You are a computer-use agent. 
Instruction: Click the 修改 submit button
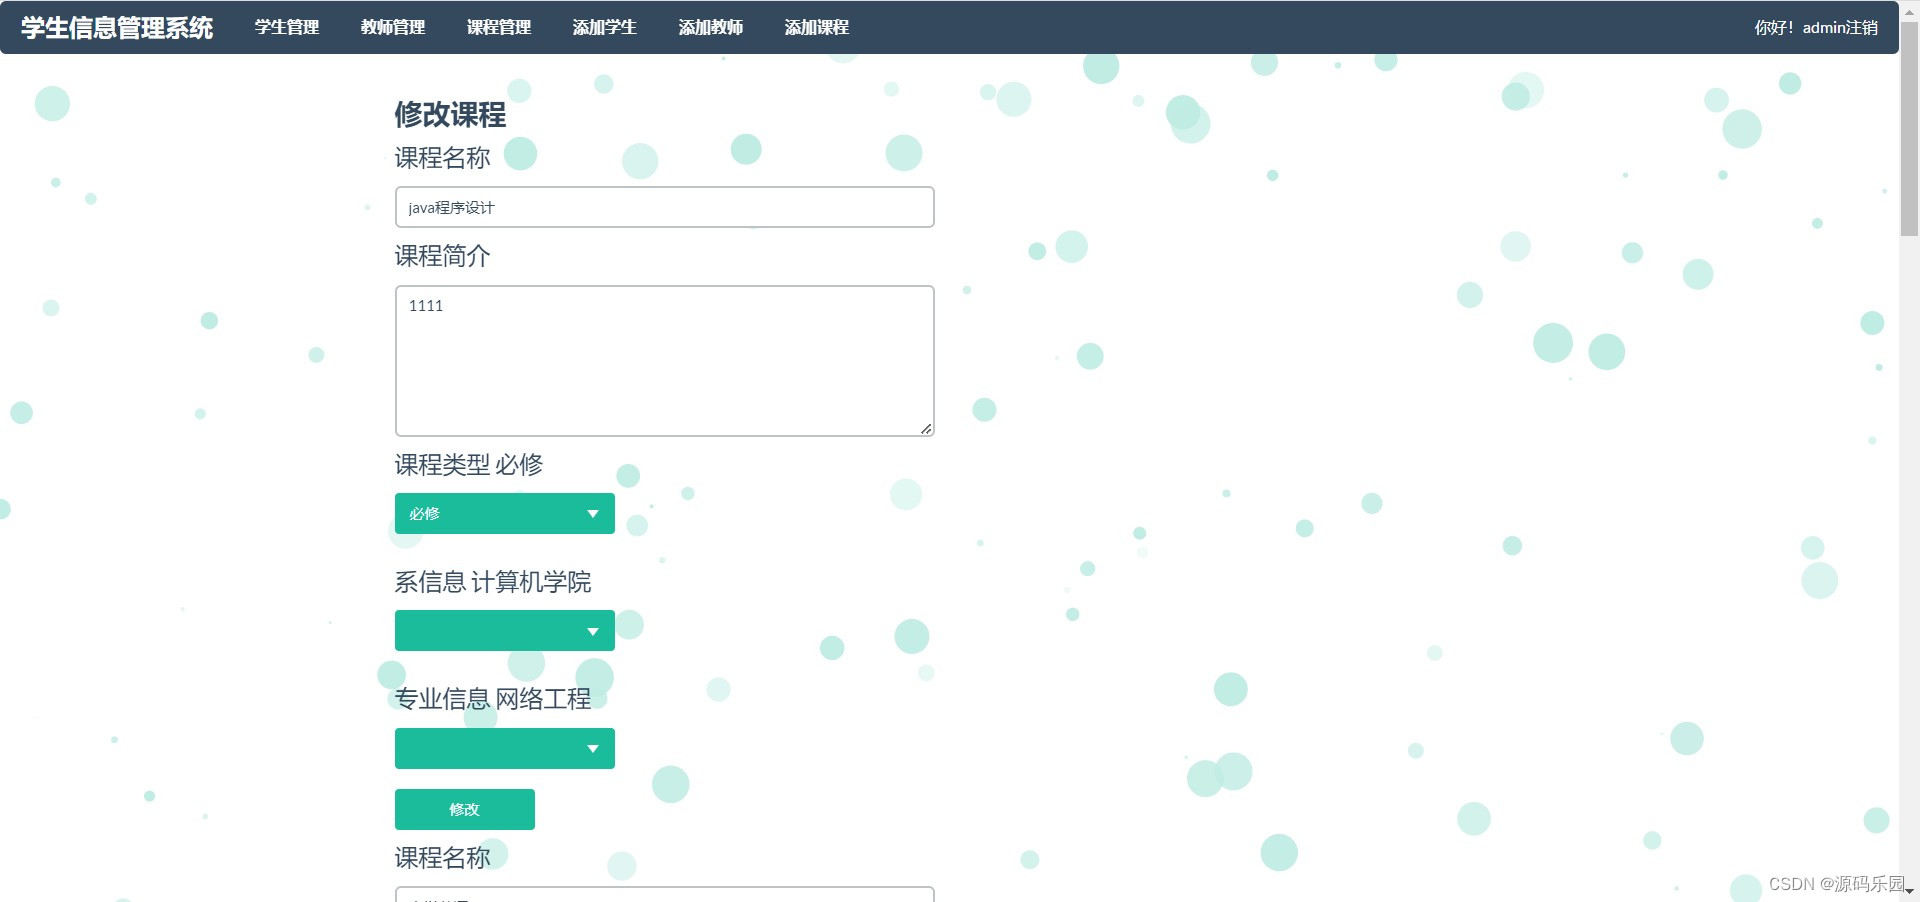click(x=464, y=809)
